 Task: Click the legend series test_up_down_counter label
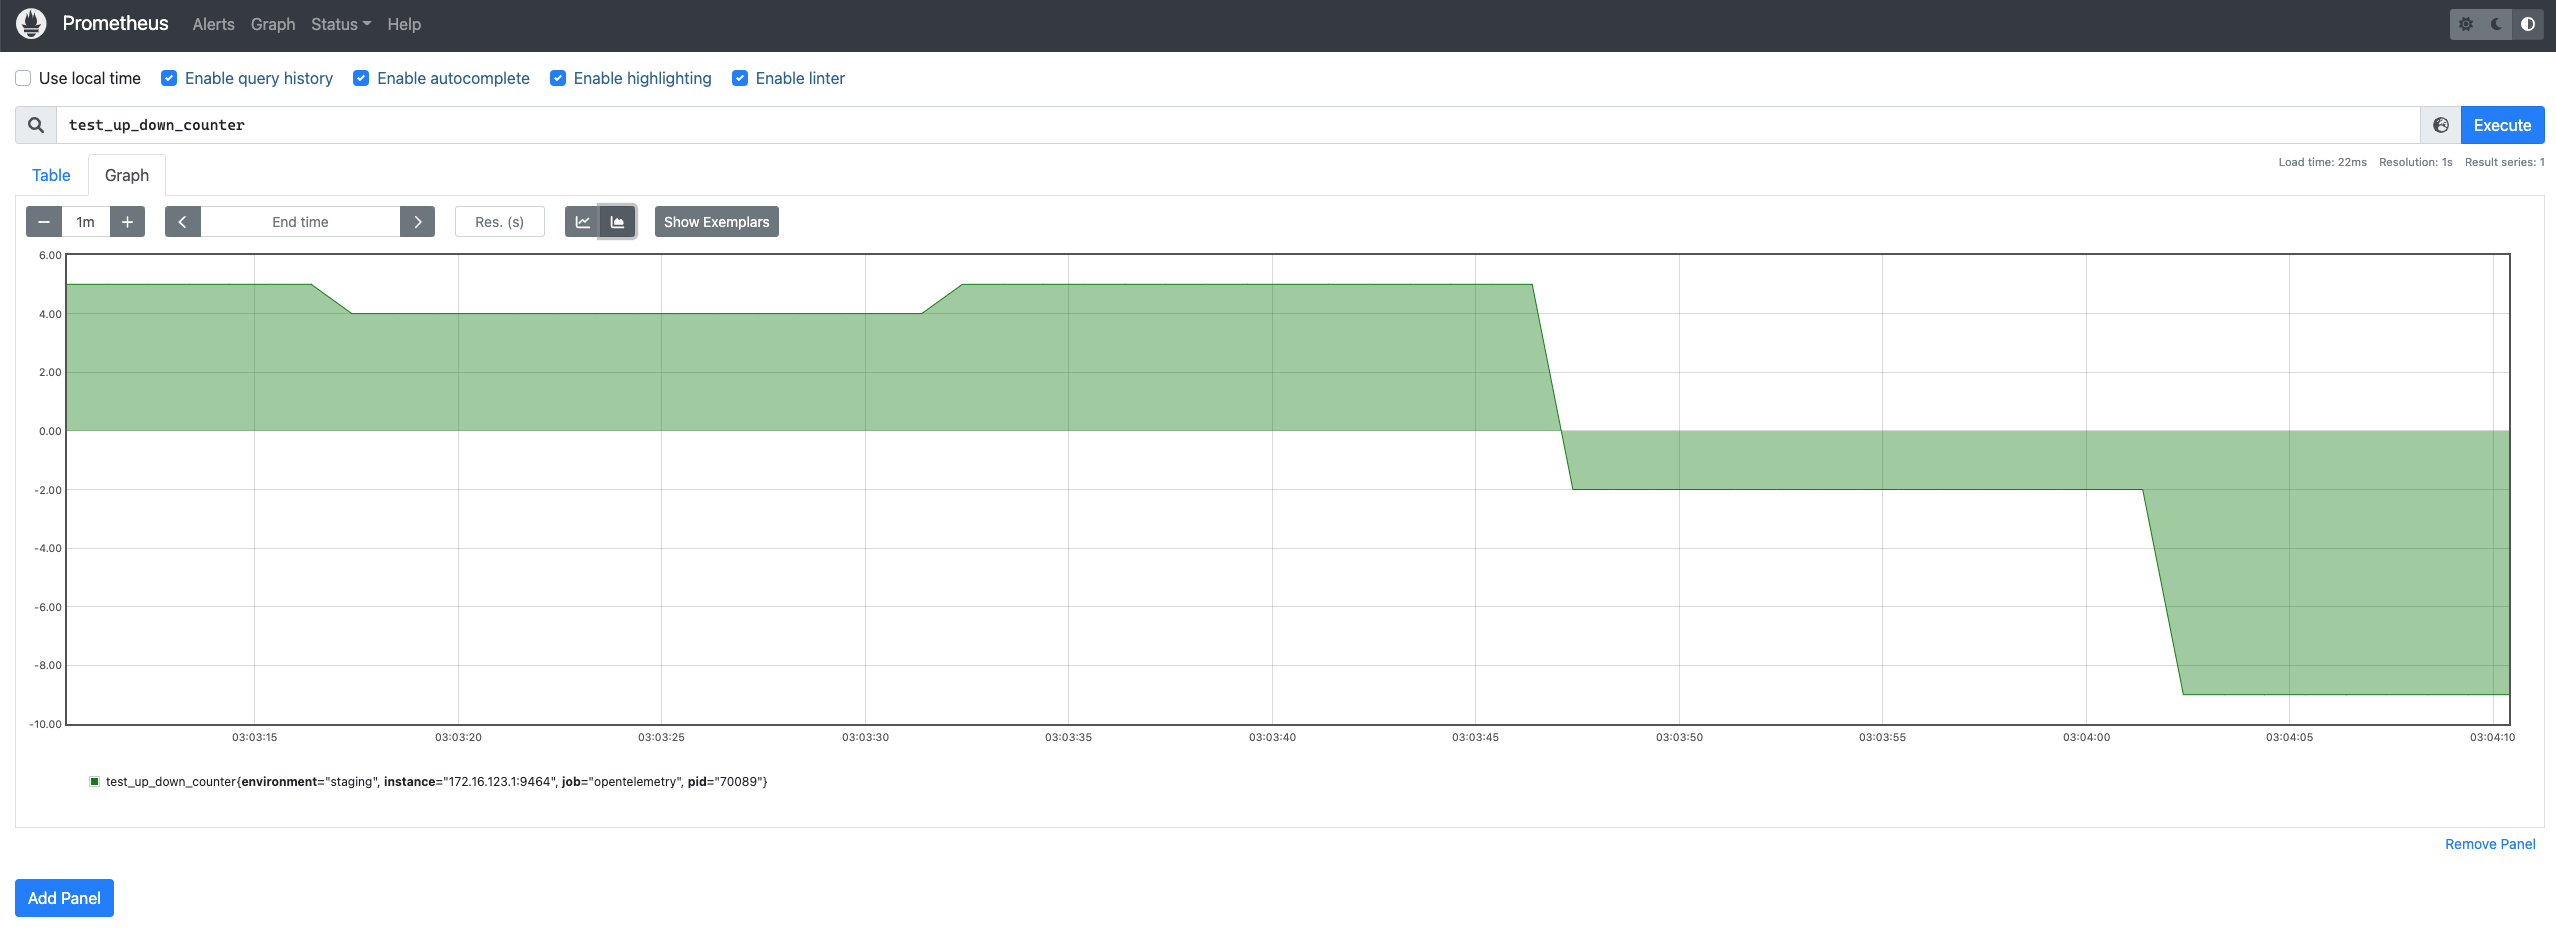436,781
